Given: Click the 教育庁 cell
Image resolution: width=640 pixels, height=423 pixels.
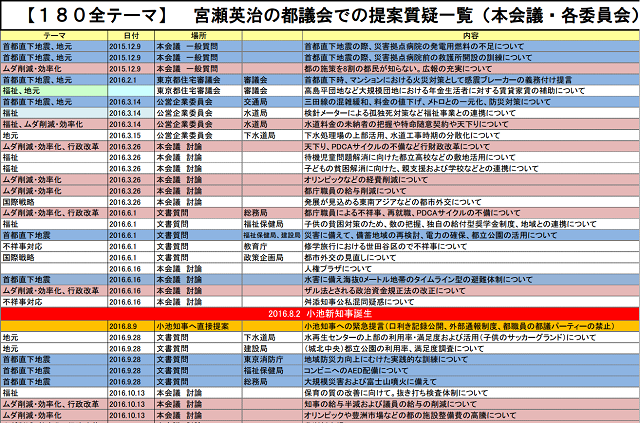Looking at the screenshot, I should coord(272,246).
